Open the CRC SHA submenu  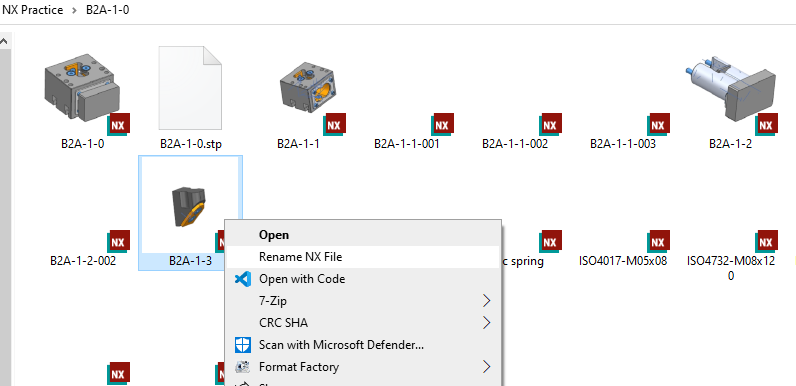tap(363, 323)
